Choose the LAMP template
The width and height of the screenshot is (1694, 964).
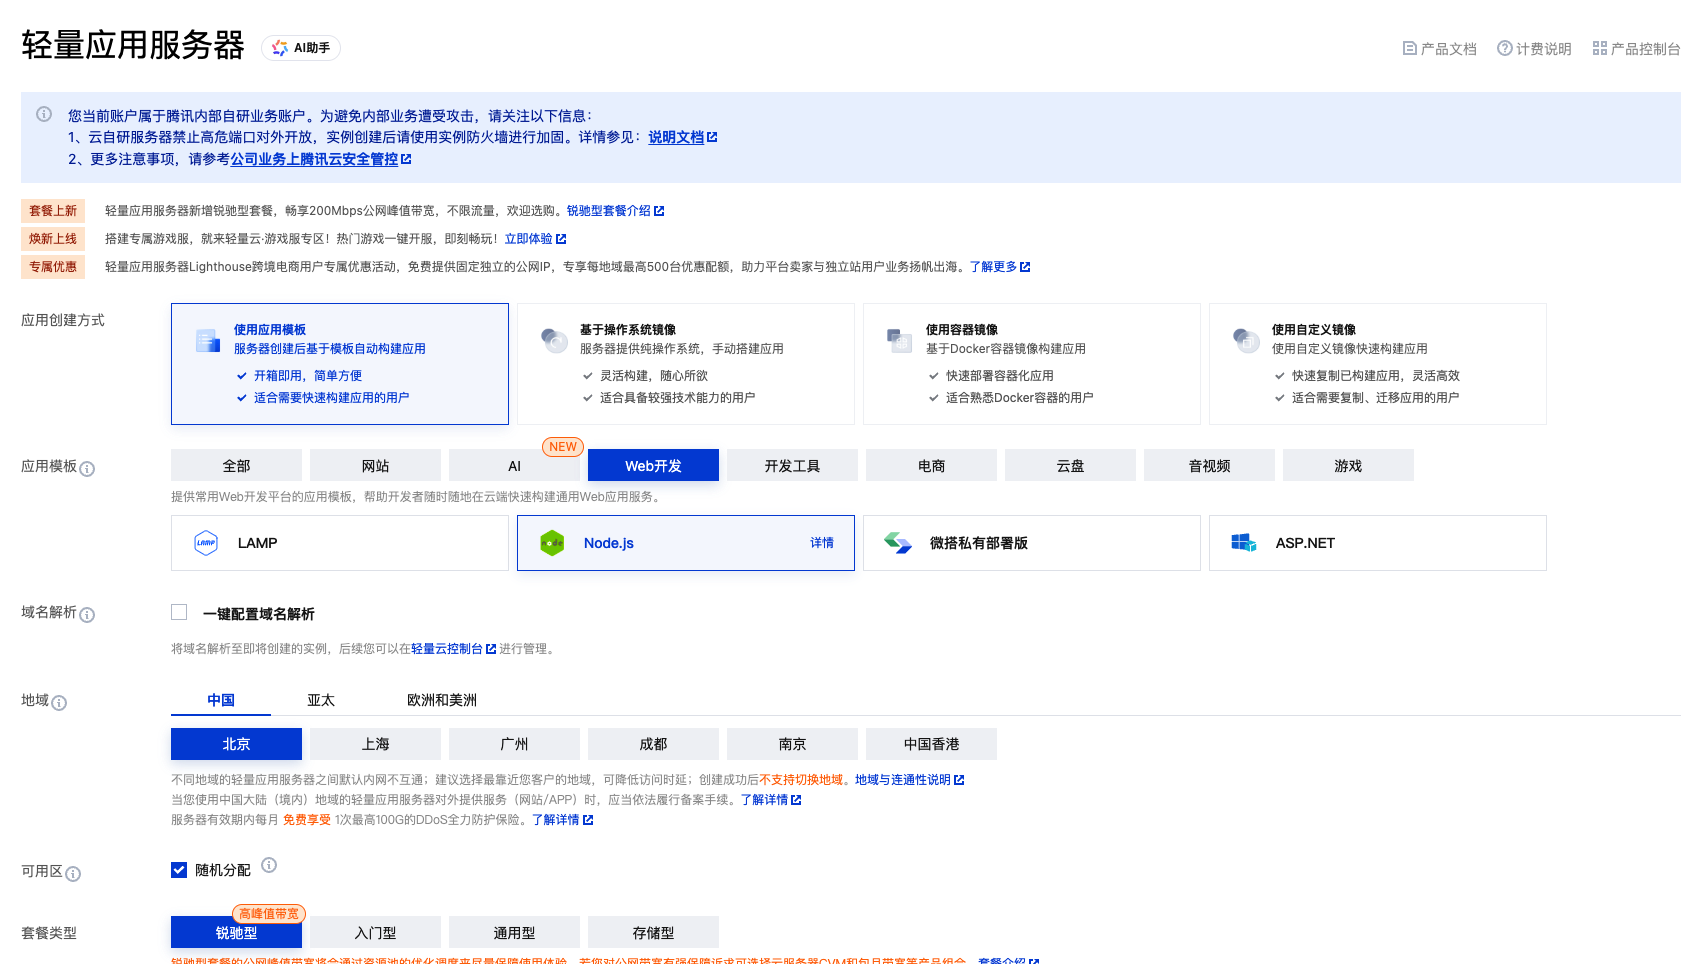pos(340,543)
